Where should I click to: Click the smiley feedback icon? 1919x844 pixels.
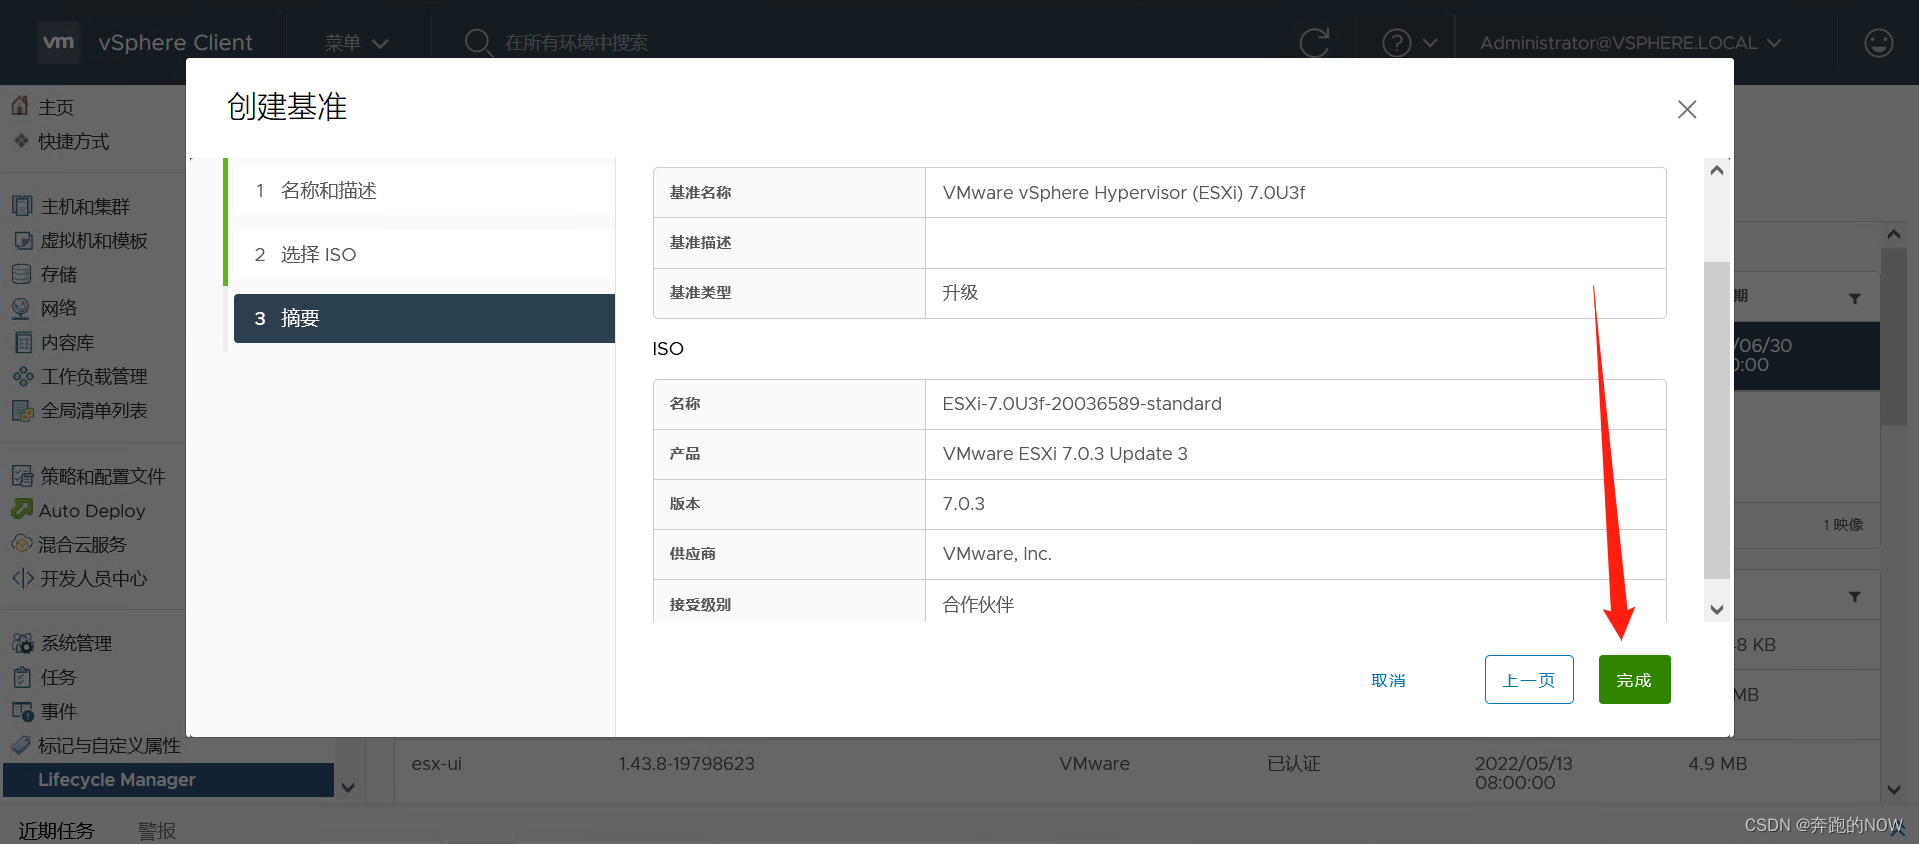[x=1878, y=43]
